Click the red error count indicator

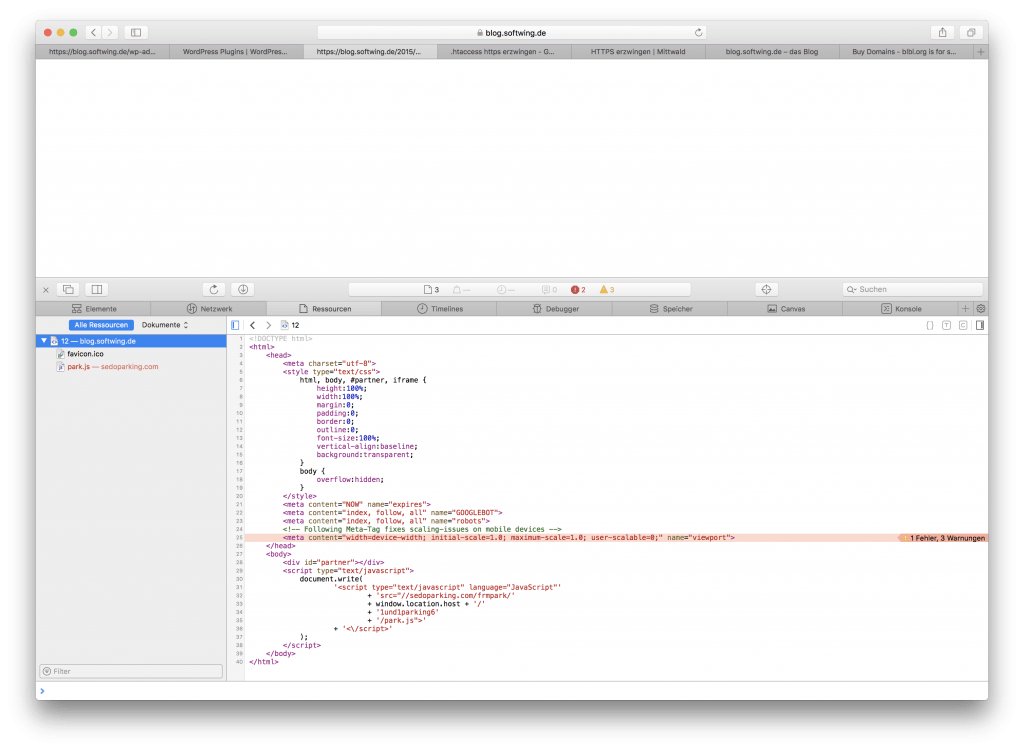(x=578, y=289)
